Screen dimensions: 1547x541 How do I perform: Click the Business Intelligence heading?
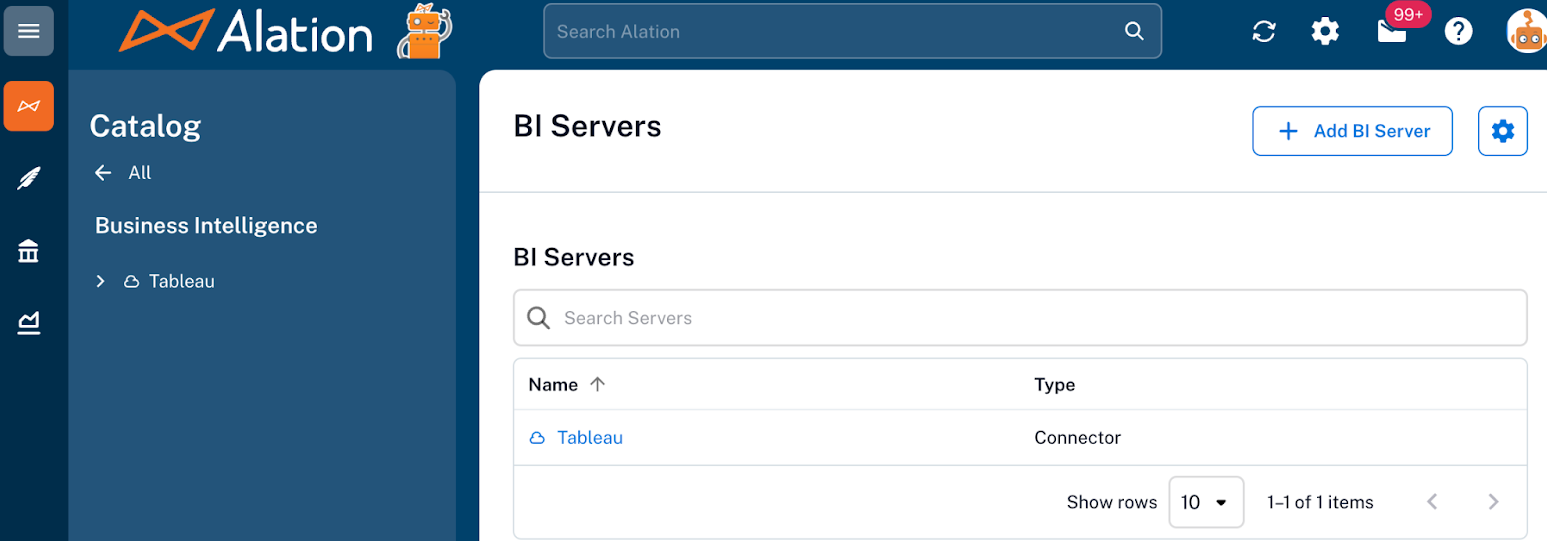coord(206,226)
